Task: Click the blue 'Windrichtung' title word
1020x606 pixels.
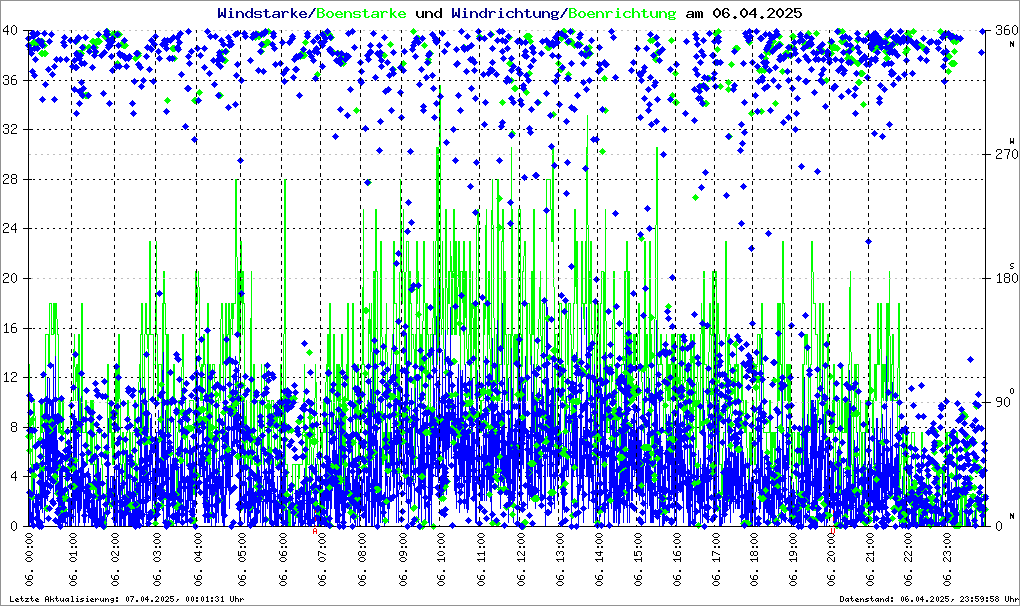Action: pyautogui.click(x=507, y=13)
